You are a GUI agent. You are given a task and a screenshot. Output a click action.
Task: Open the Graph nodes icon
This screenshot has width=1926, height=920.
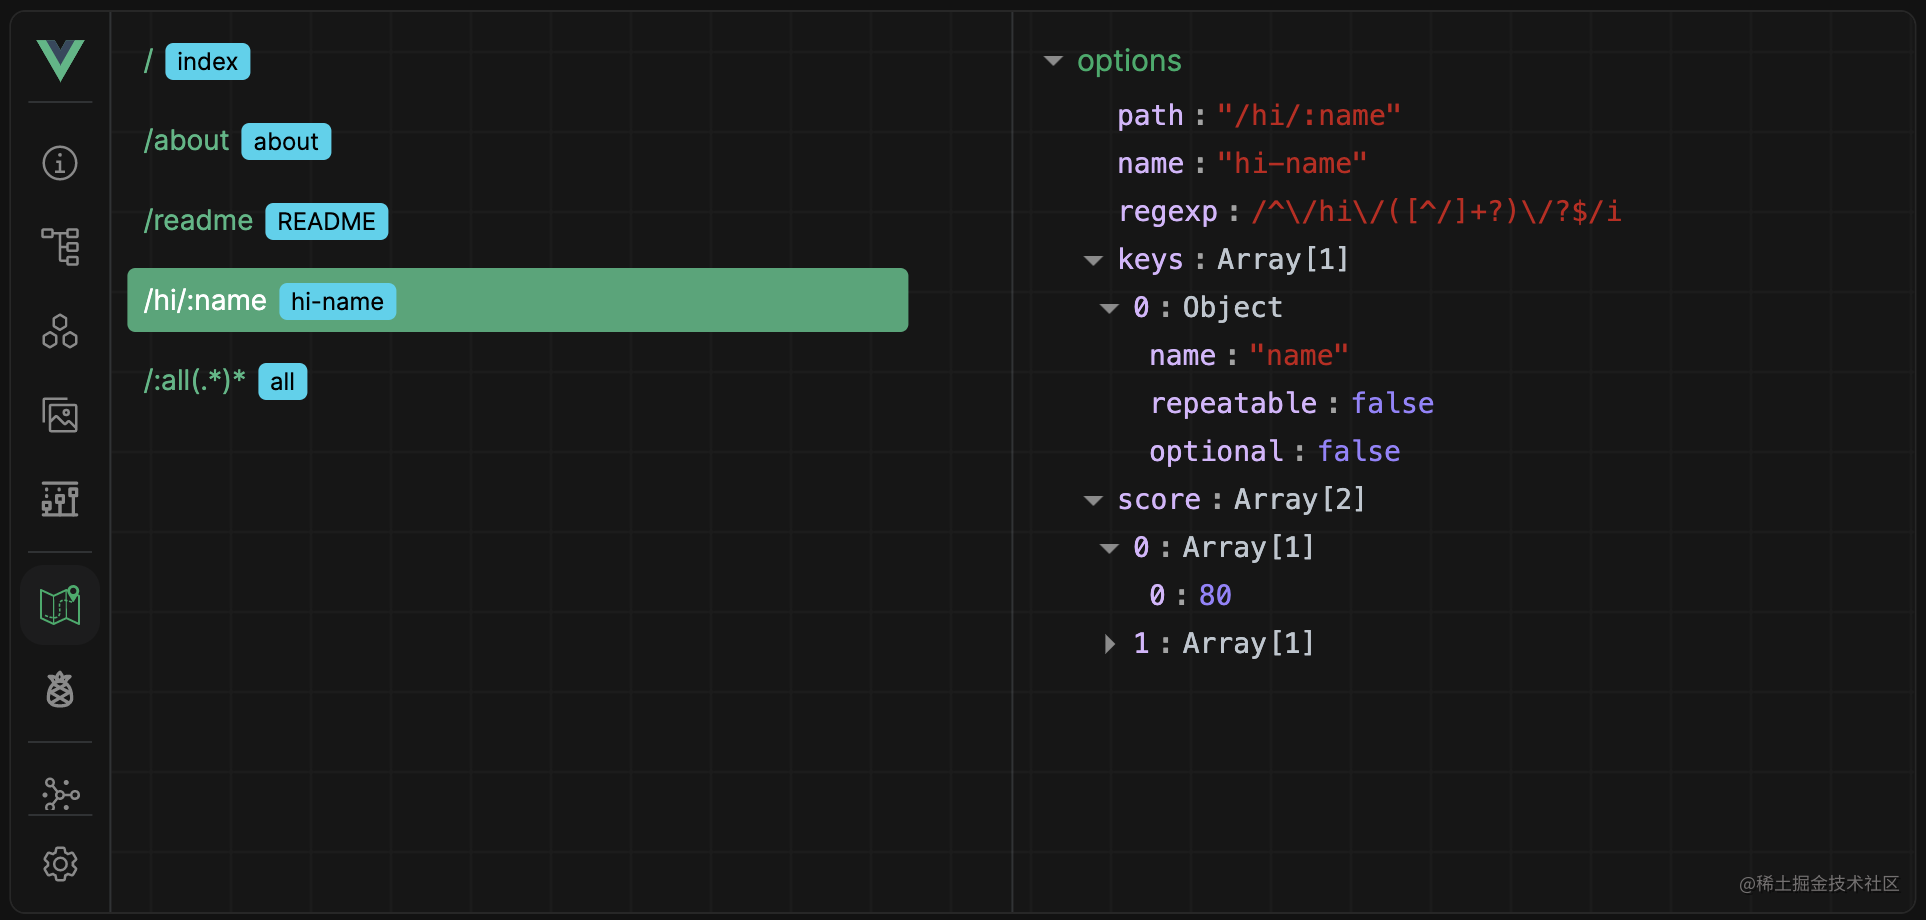click(60, 794)
